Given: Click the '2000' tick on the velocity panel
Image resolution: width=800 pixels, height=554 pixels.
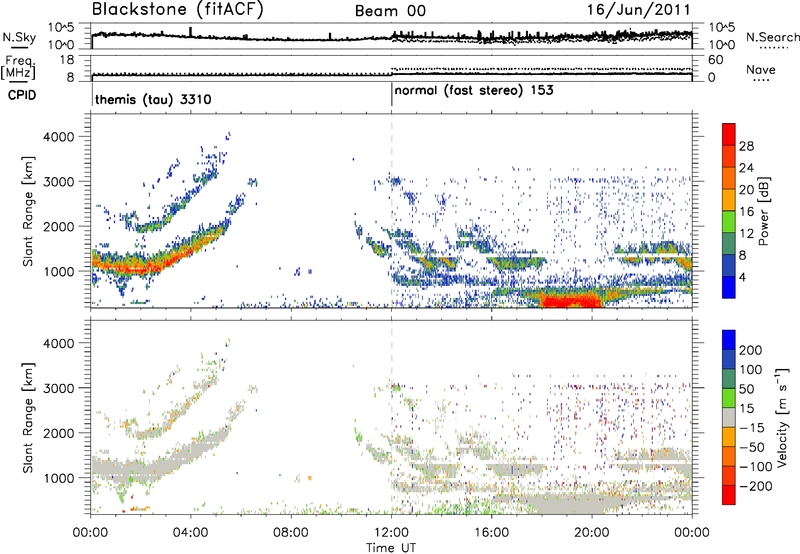Looking at the screenshot, I should point(59,433).
